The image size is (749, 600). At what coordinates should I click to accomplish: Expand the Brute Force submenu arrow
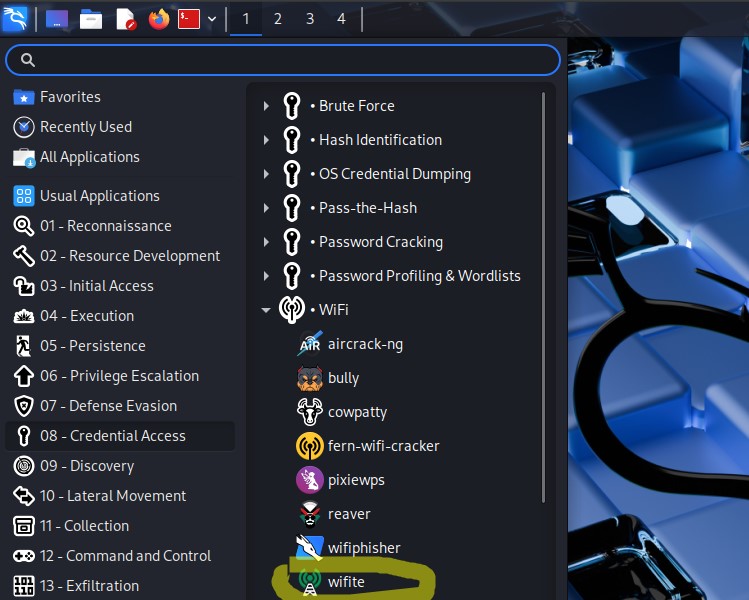(267, 106)
